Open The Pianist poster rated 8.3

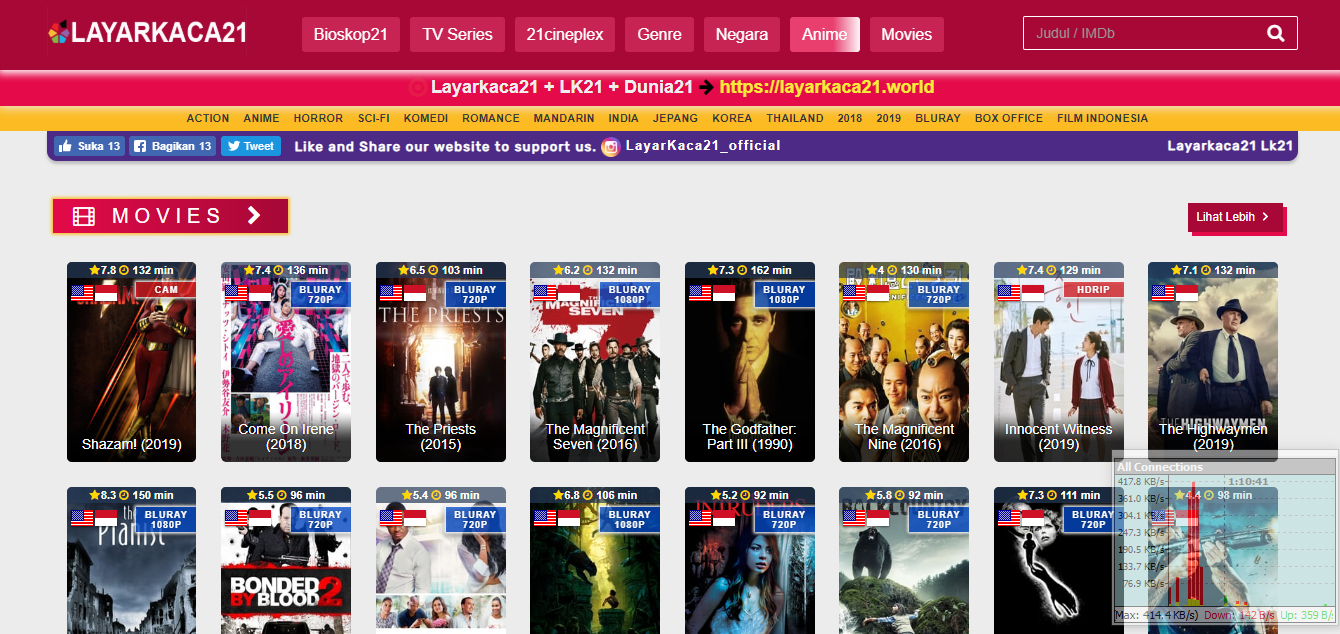tap(131, 560)
